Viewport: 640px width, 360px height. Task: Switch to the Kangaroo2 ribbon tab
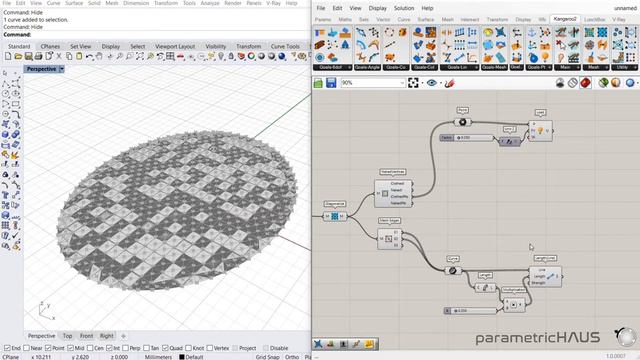coord(565,19)
